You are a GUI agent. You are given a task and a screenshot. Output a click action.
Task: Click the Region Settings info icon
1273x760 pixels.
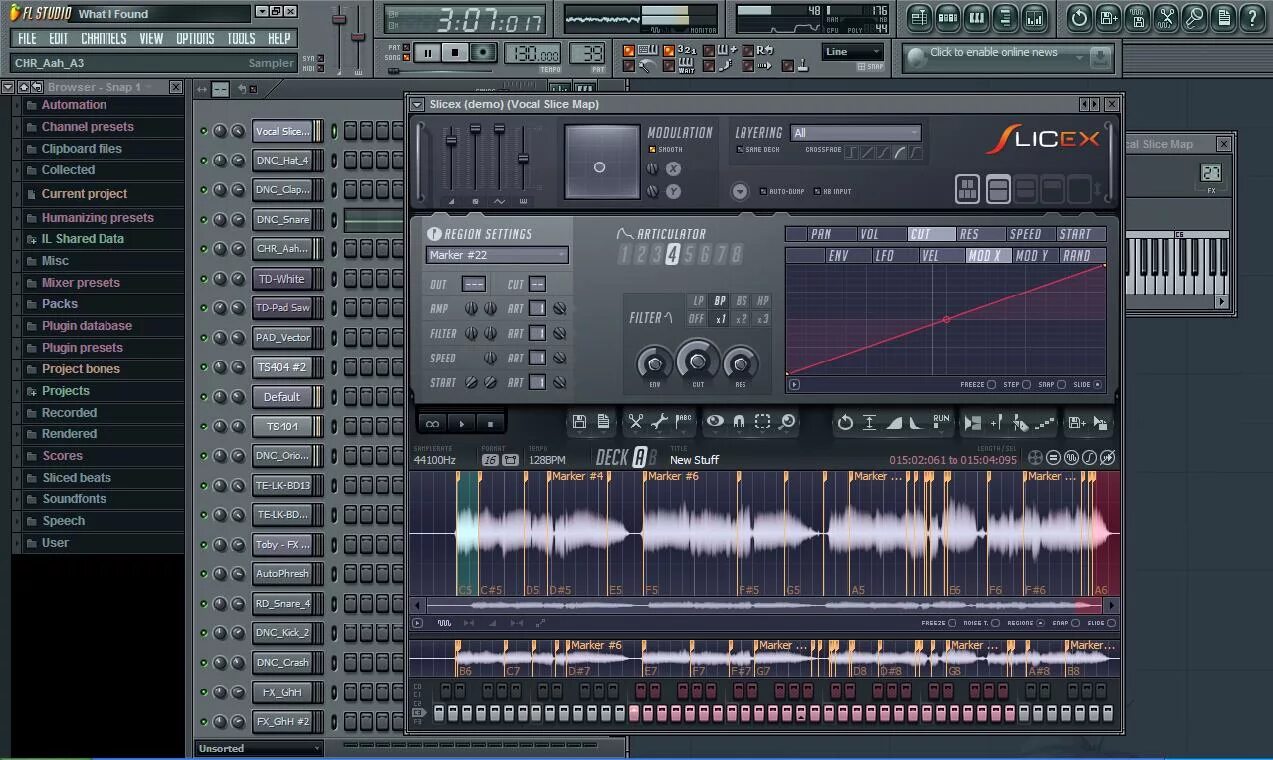[x=434, y=234]
